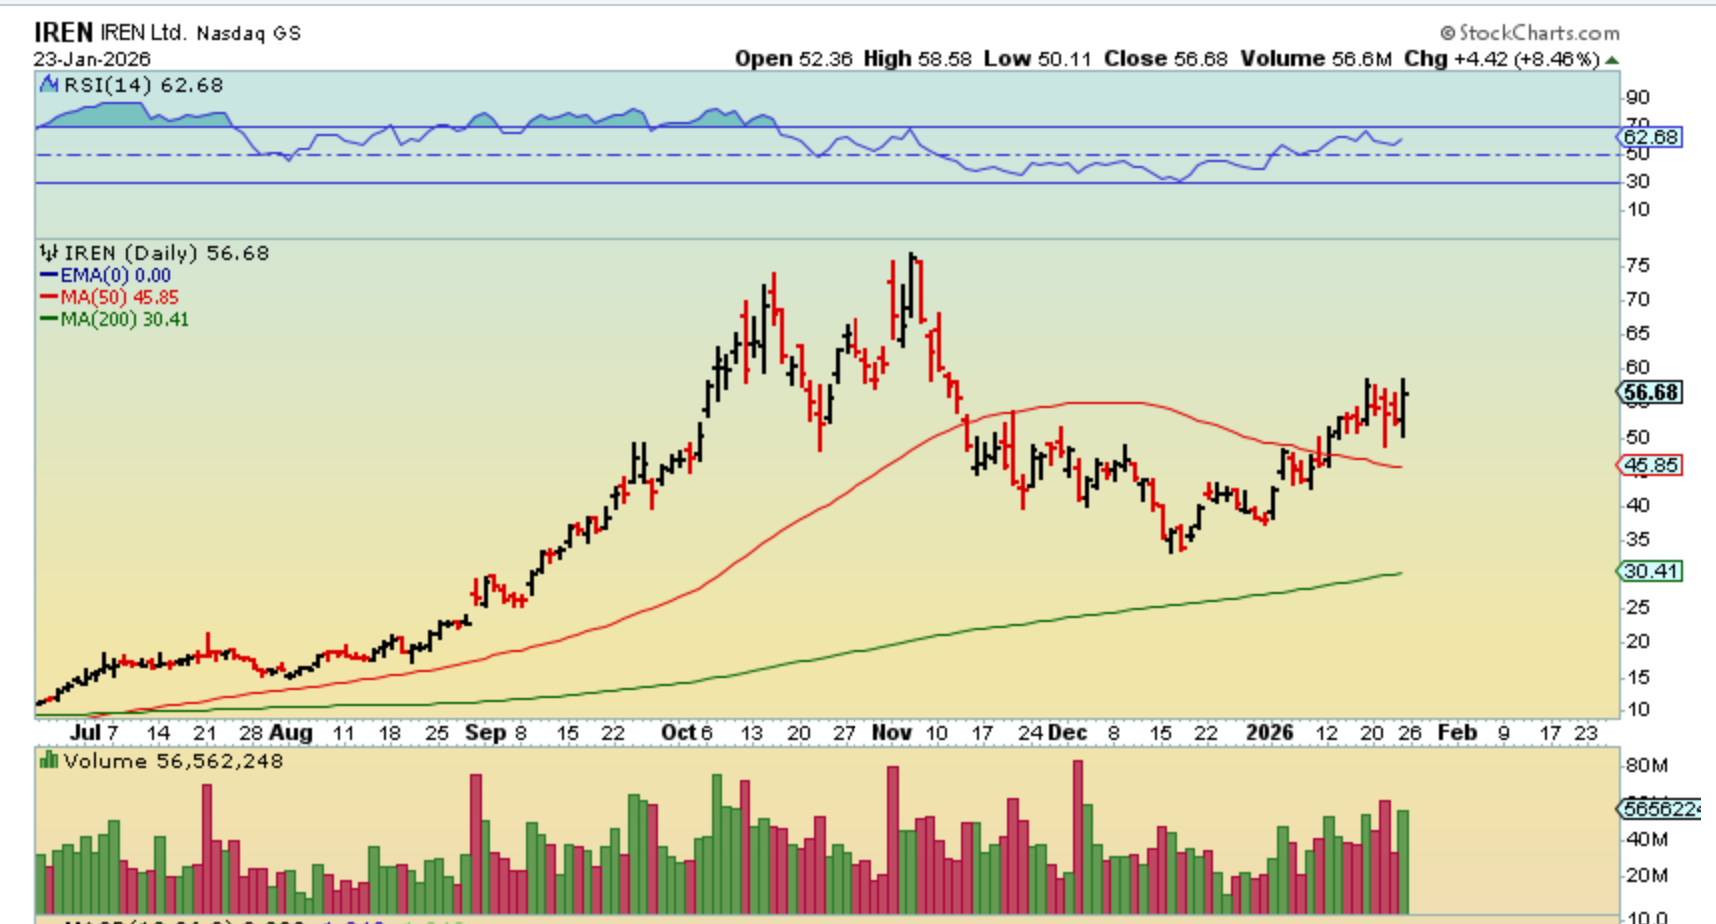Click the 62.68 RSI tag on right axis
Image resolution: width=1716 pixels, height=924 pixels.
(x=1650, y=137)
